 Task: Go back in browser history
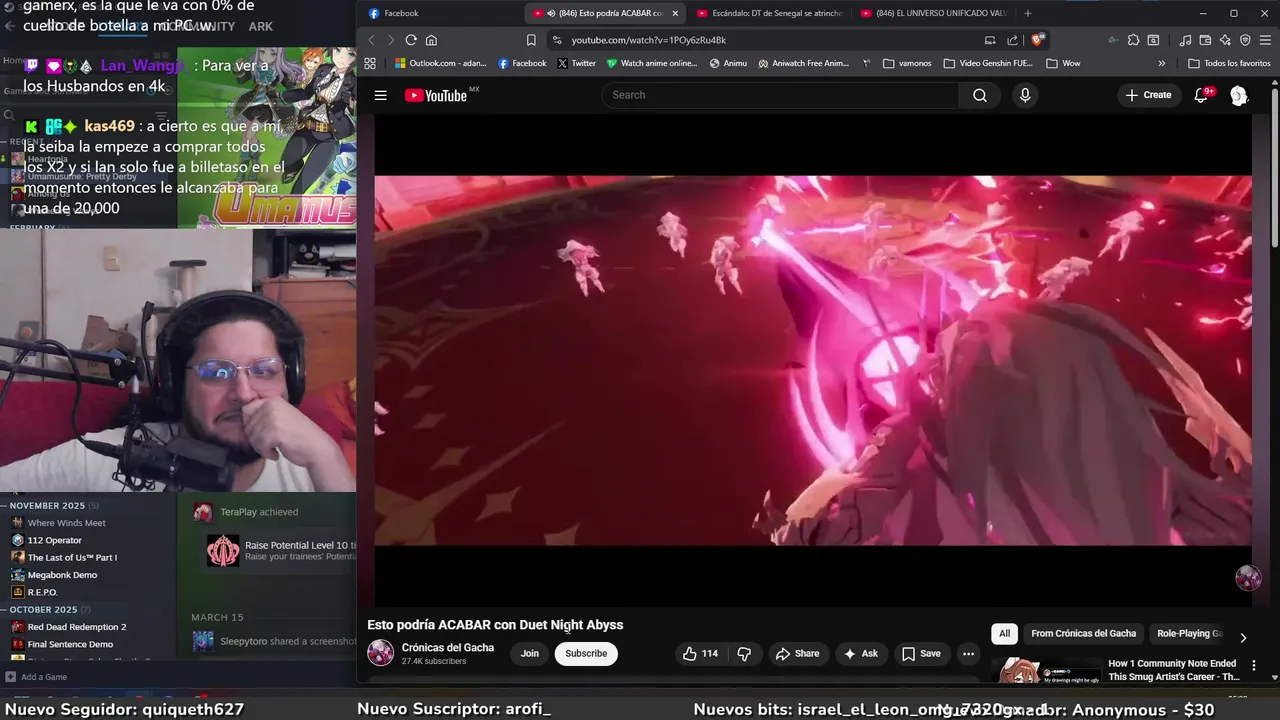[371, 40]
